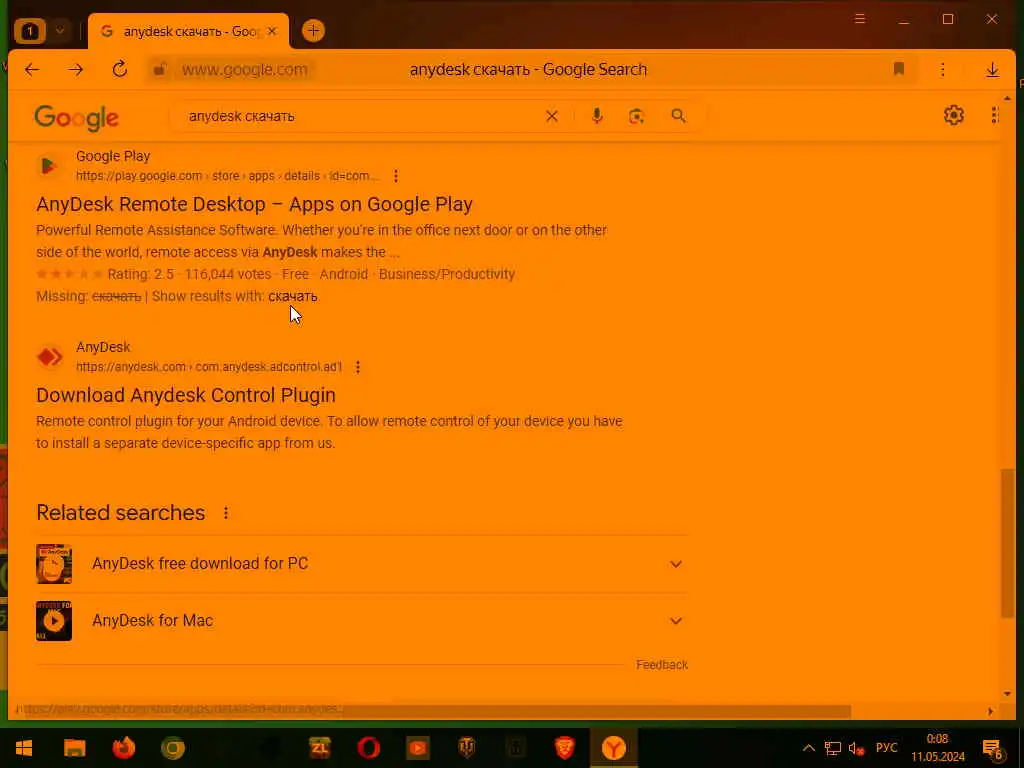Open Brave browser from taskbar
This screenshot has width=1024, height=768.
pos(564,748)
